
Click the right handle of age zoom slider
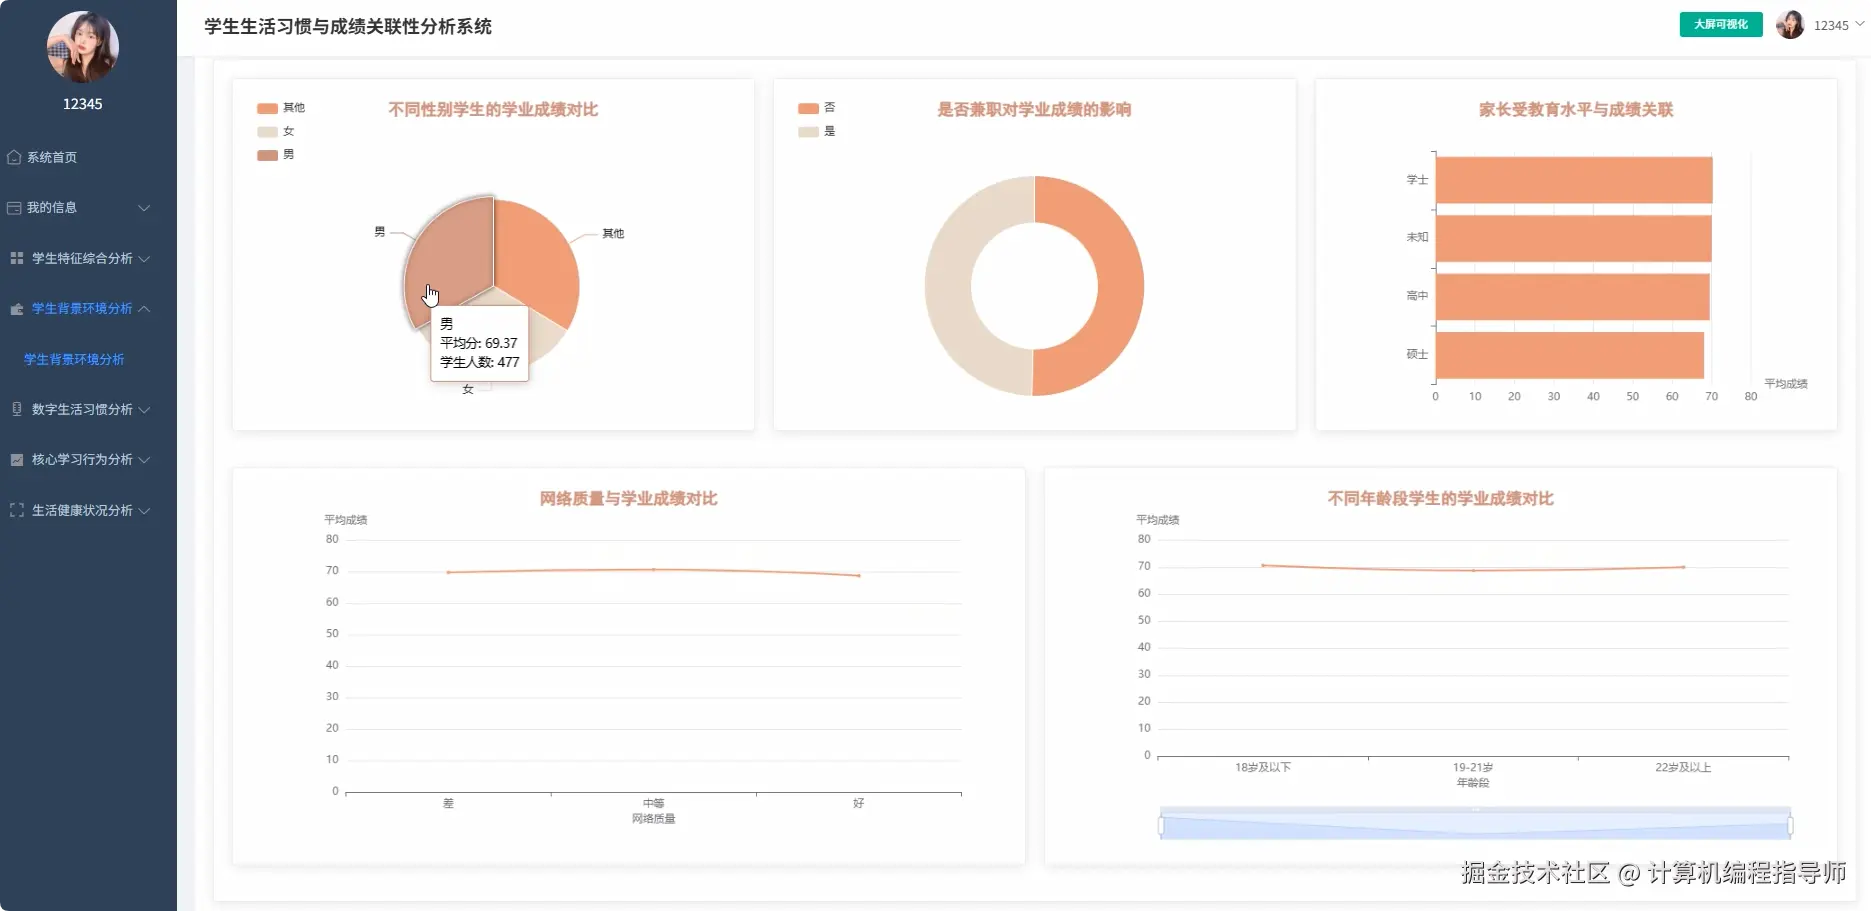pos(1790,826)
